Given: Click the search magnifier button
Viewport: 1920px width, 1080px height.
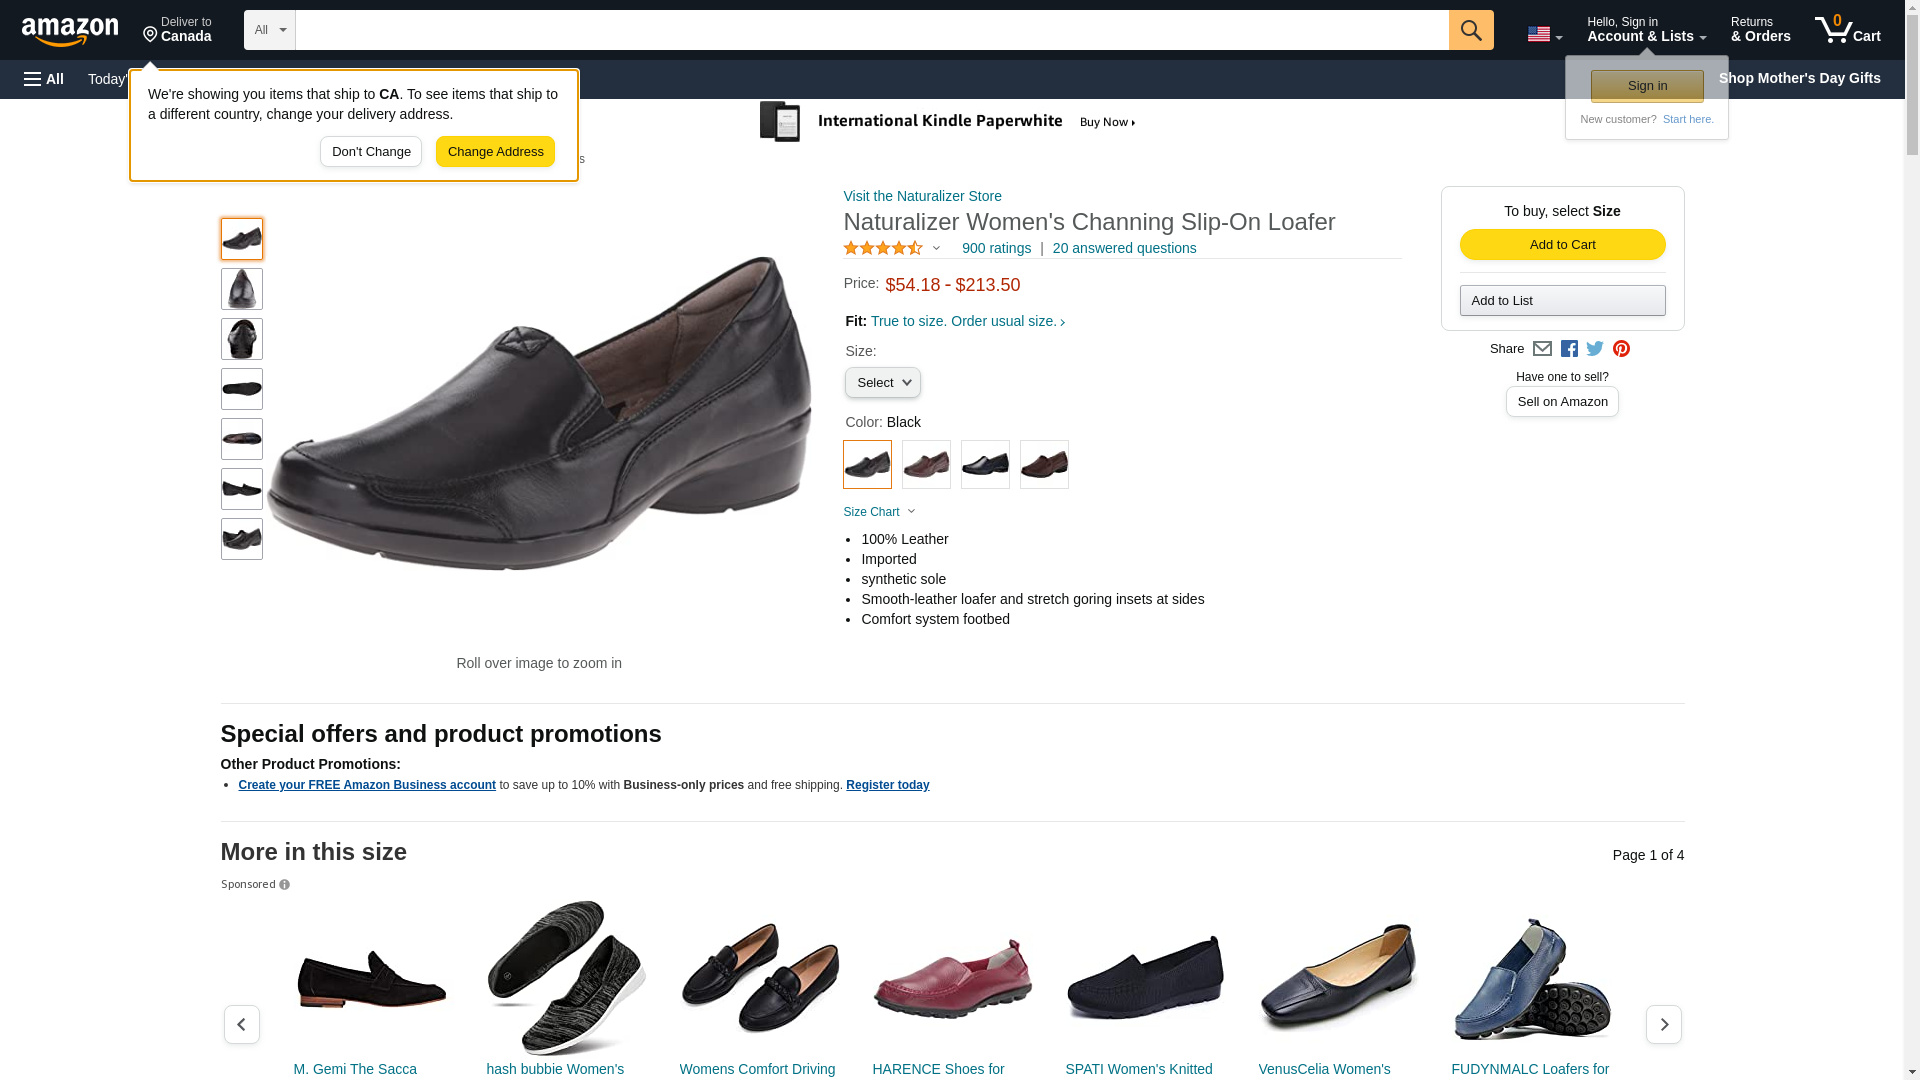Looking at the screenshot, I should tap(1470, 30).
